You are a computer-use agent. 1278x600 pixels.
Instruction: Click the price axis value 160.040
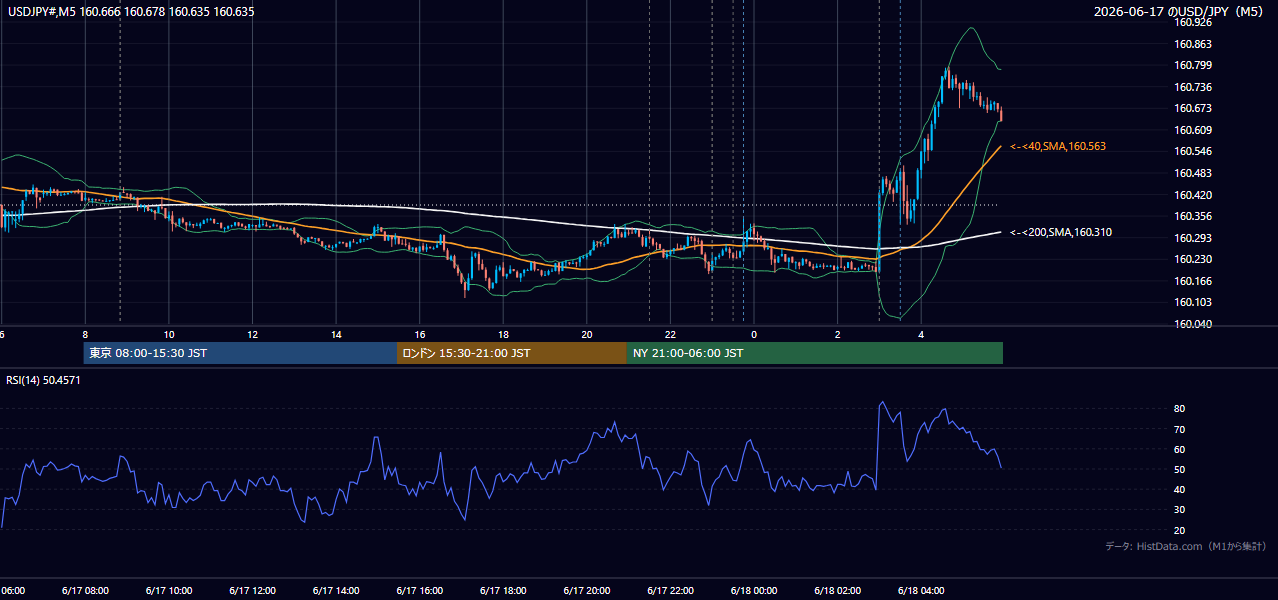click(x=1193, y=324)
